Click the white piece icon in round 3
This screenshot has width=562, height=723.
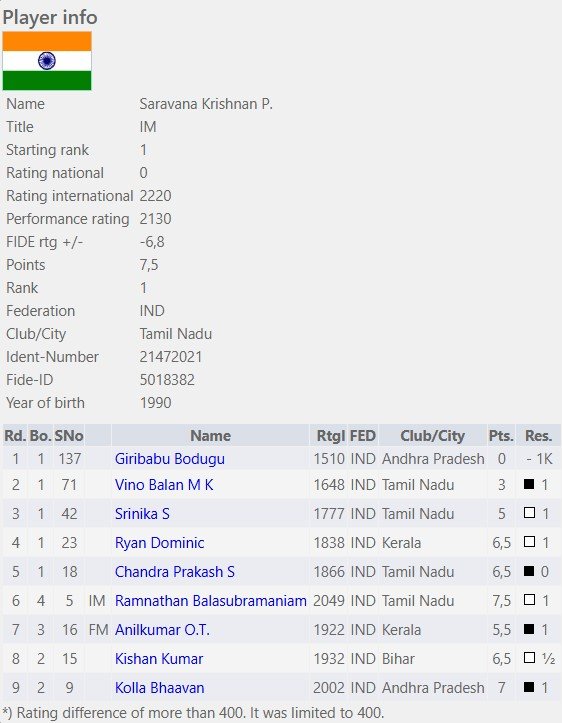click(x=529, y=513)
